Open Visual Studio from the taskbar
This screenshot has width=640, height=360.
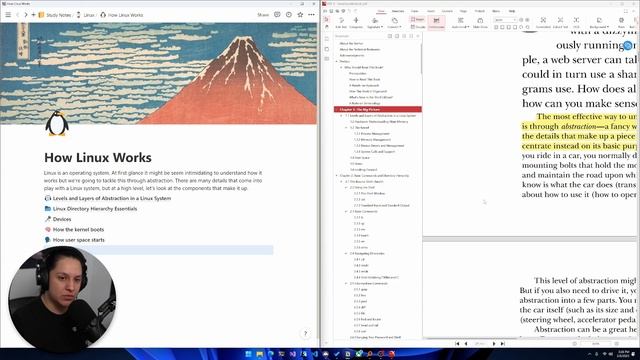pyautogui.click(x=293, y=354)
